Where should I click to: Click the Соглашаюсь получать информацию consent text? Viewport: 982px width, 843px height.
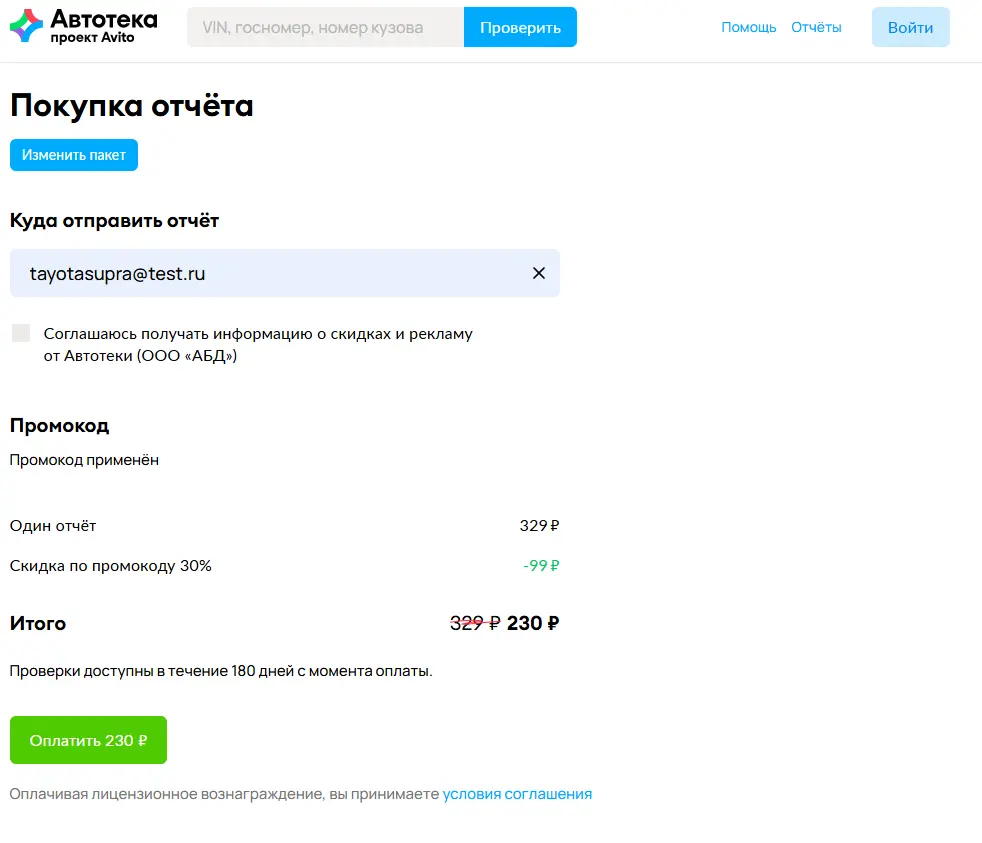point(258,344)
